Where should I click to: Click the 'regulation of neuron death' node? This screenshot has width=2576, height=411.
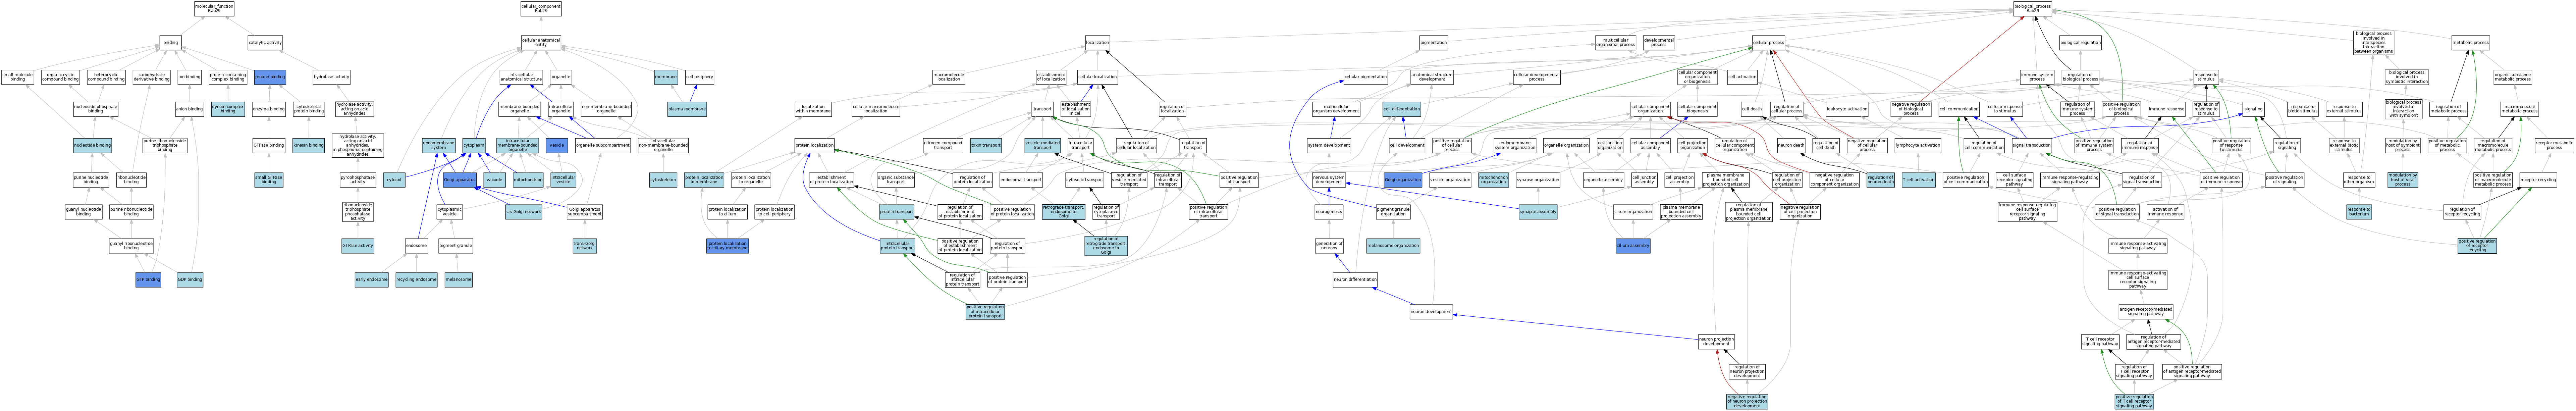pos(1880,180)
